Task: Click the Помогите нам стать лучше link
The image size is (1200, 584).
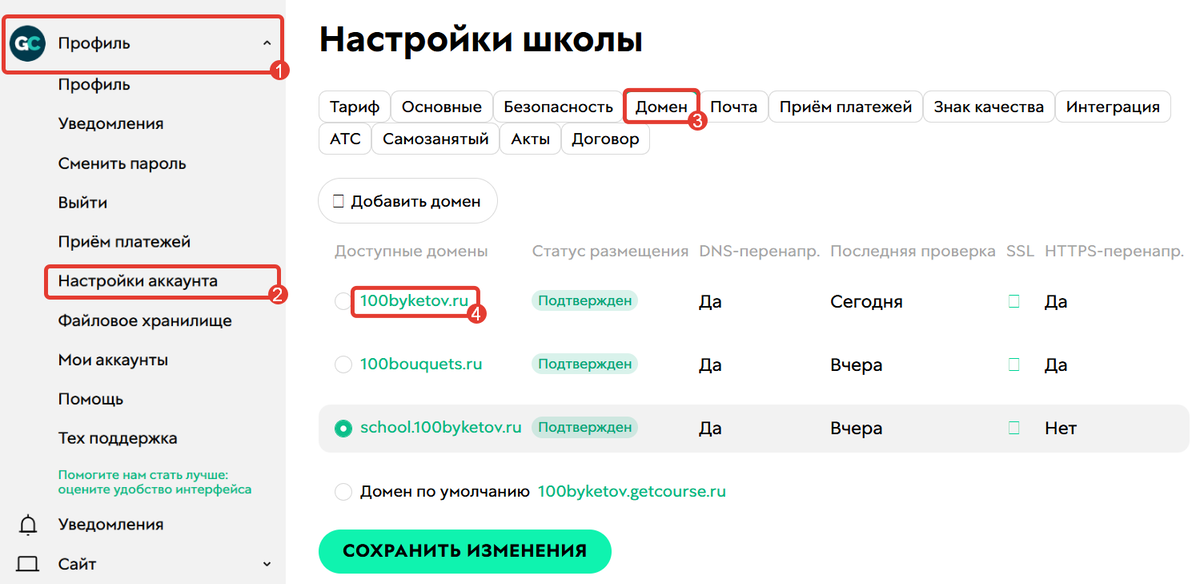Action: 155,482
